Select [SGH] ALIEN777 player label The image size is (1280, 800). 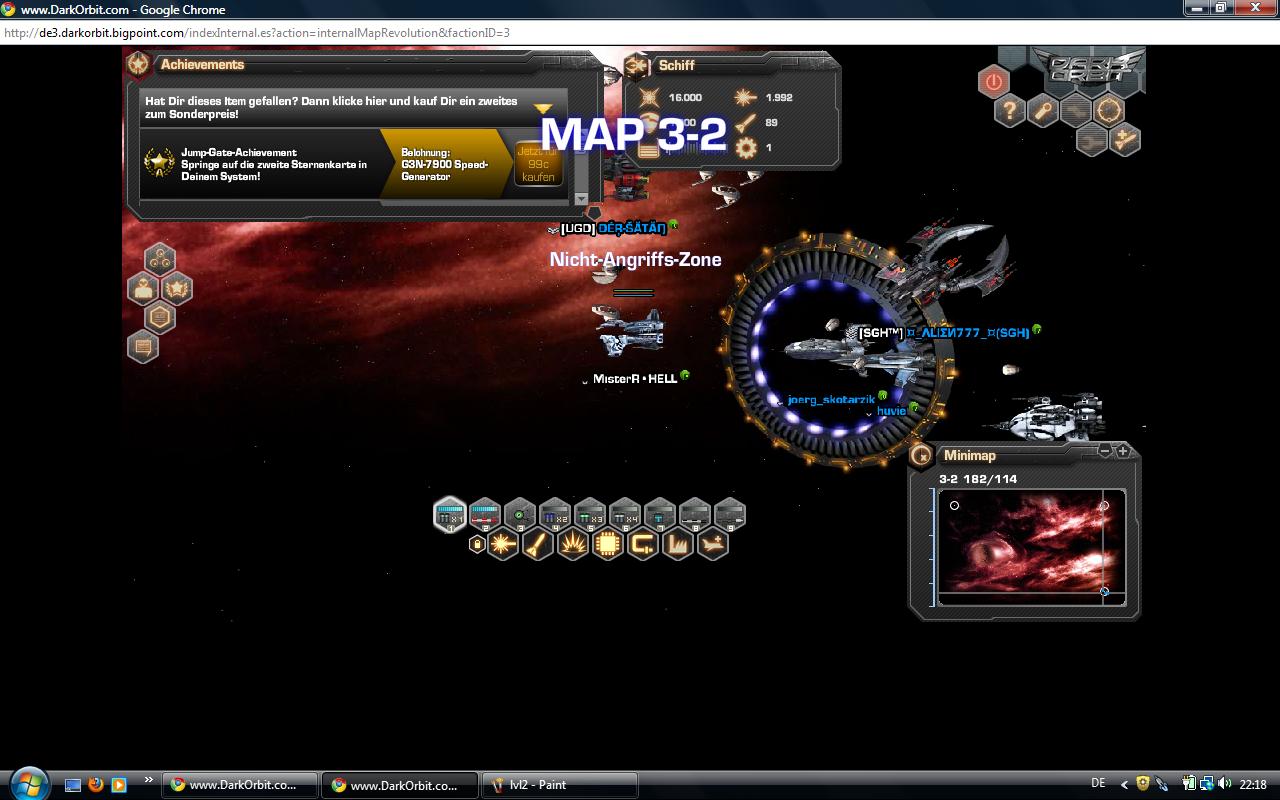[x=944, y=332]
